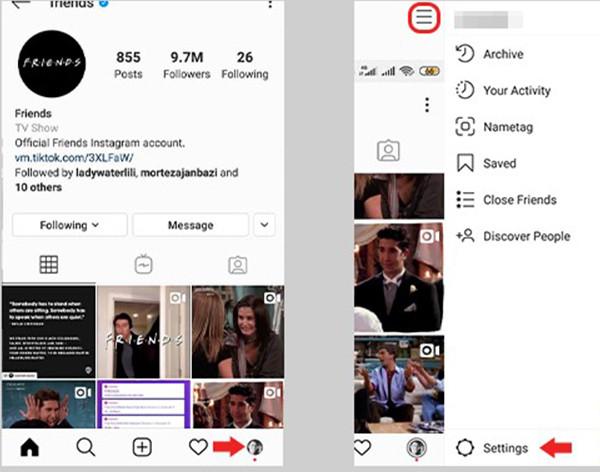The height and width of the screenshot is (472, 600).
Task: Open the Search magnifier icon
Action: (86, 447)
